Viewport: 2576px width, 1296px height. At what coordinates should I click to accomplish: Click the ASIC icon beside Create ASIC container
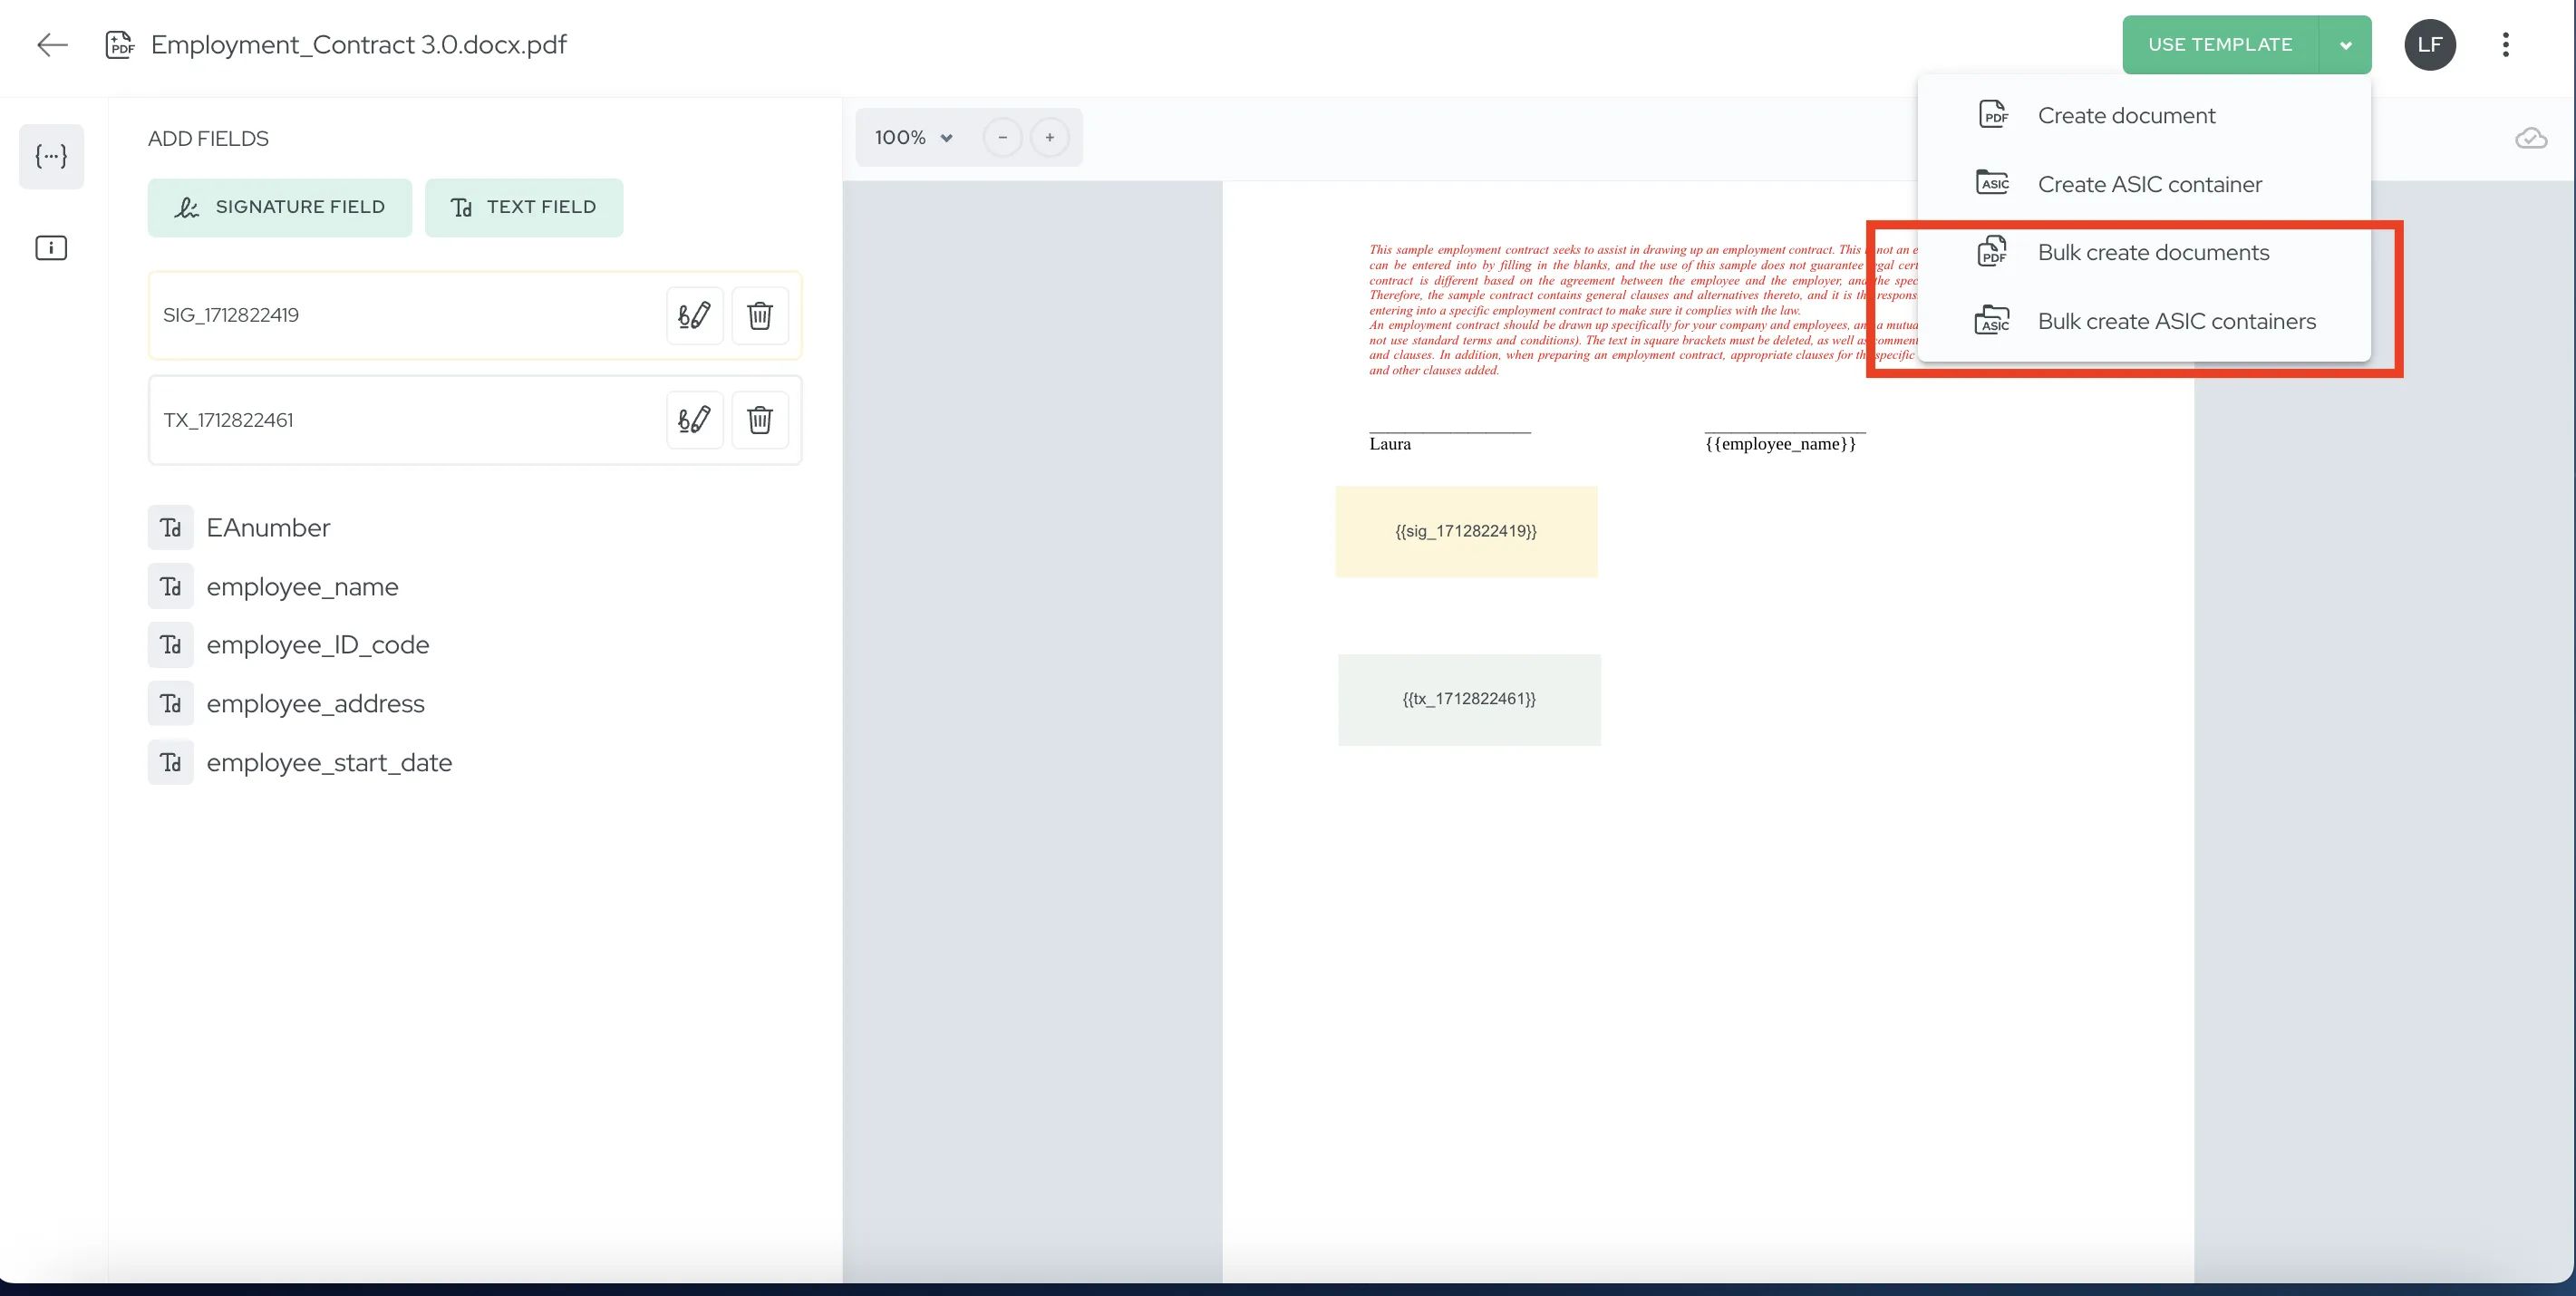click(1993, 183)
